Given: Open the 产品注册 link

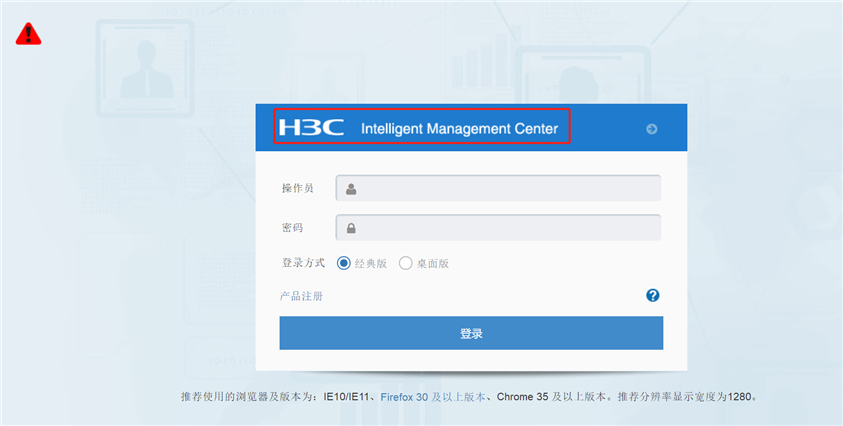Looking at the screenshot, I should pyautogui.click(x=301, y=296).
